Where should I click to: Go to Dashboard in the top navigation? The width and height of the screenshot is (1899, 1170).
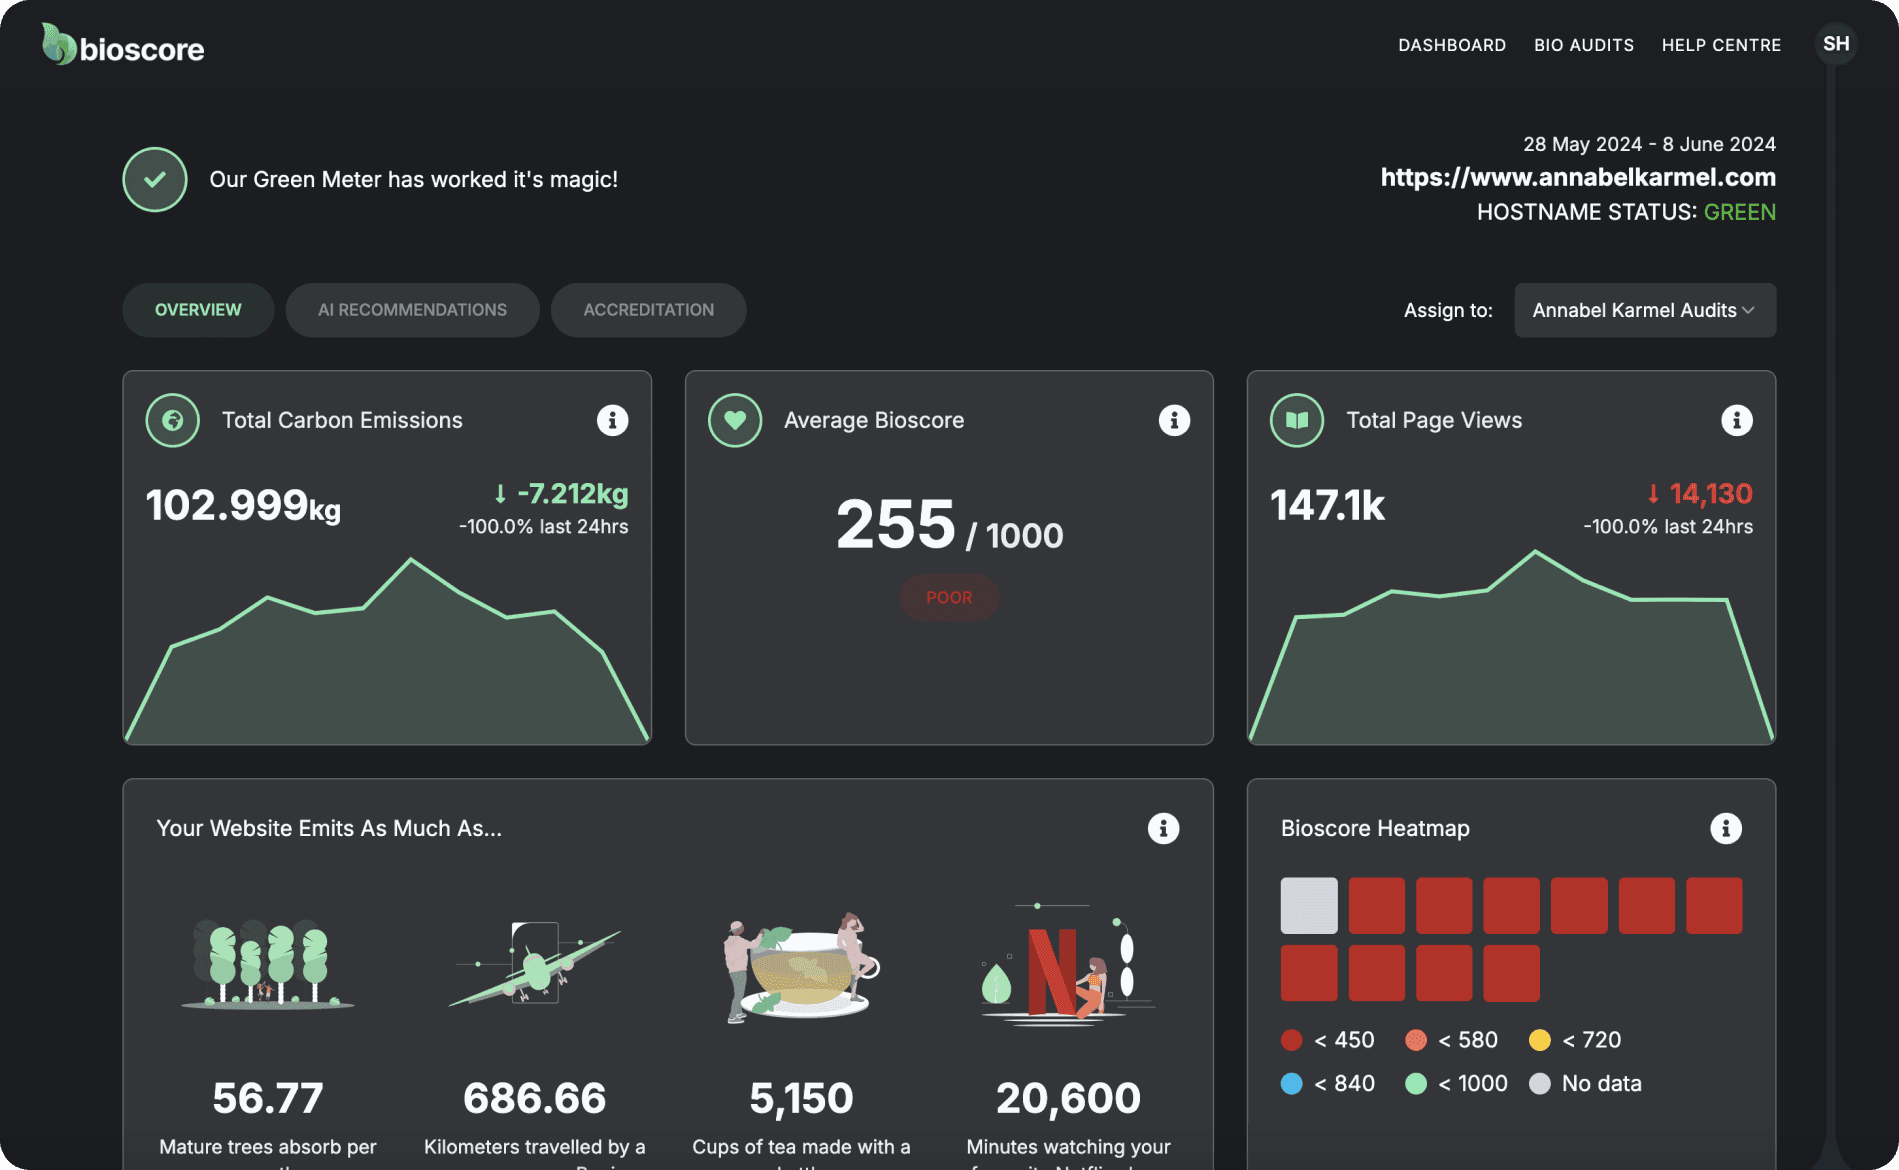tap(1452, 45)
